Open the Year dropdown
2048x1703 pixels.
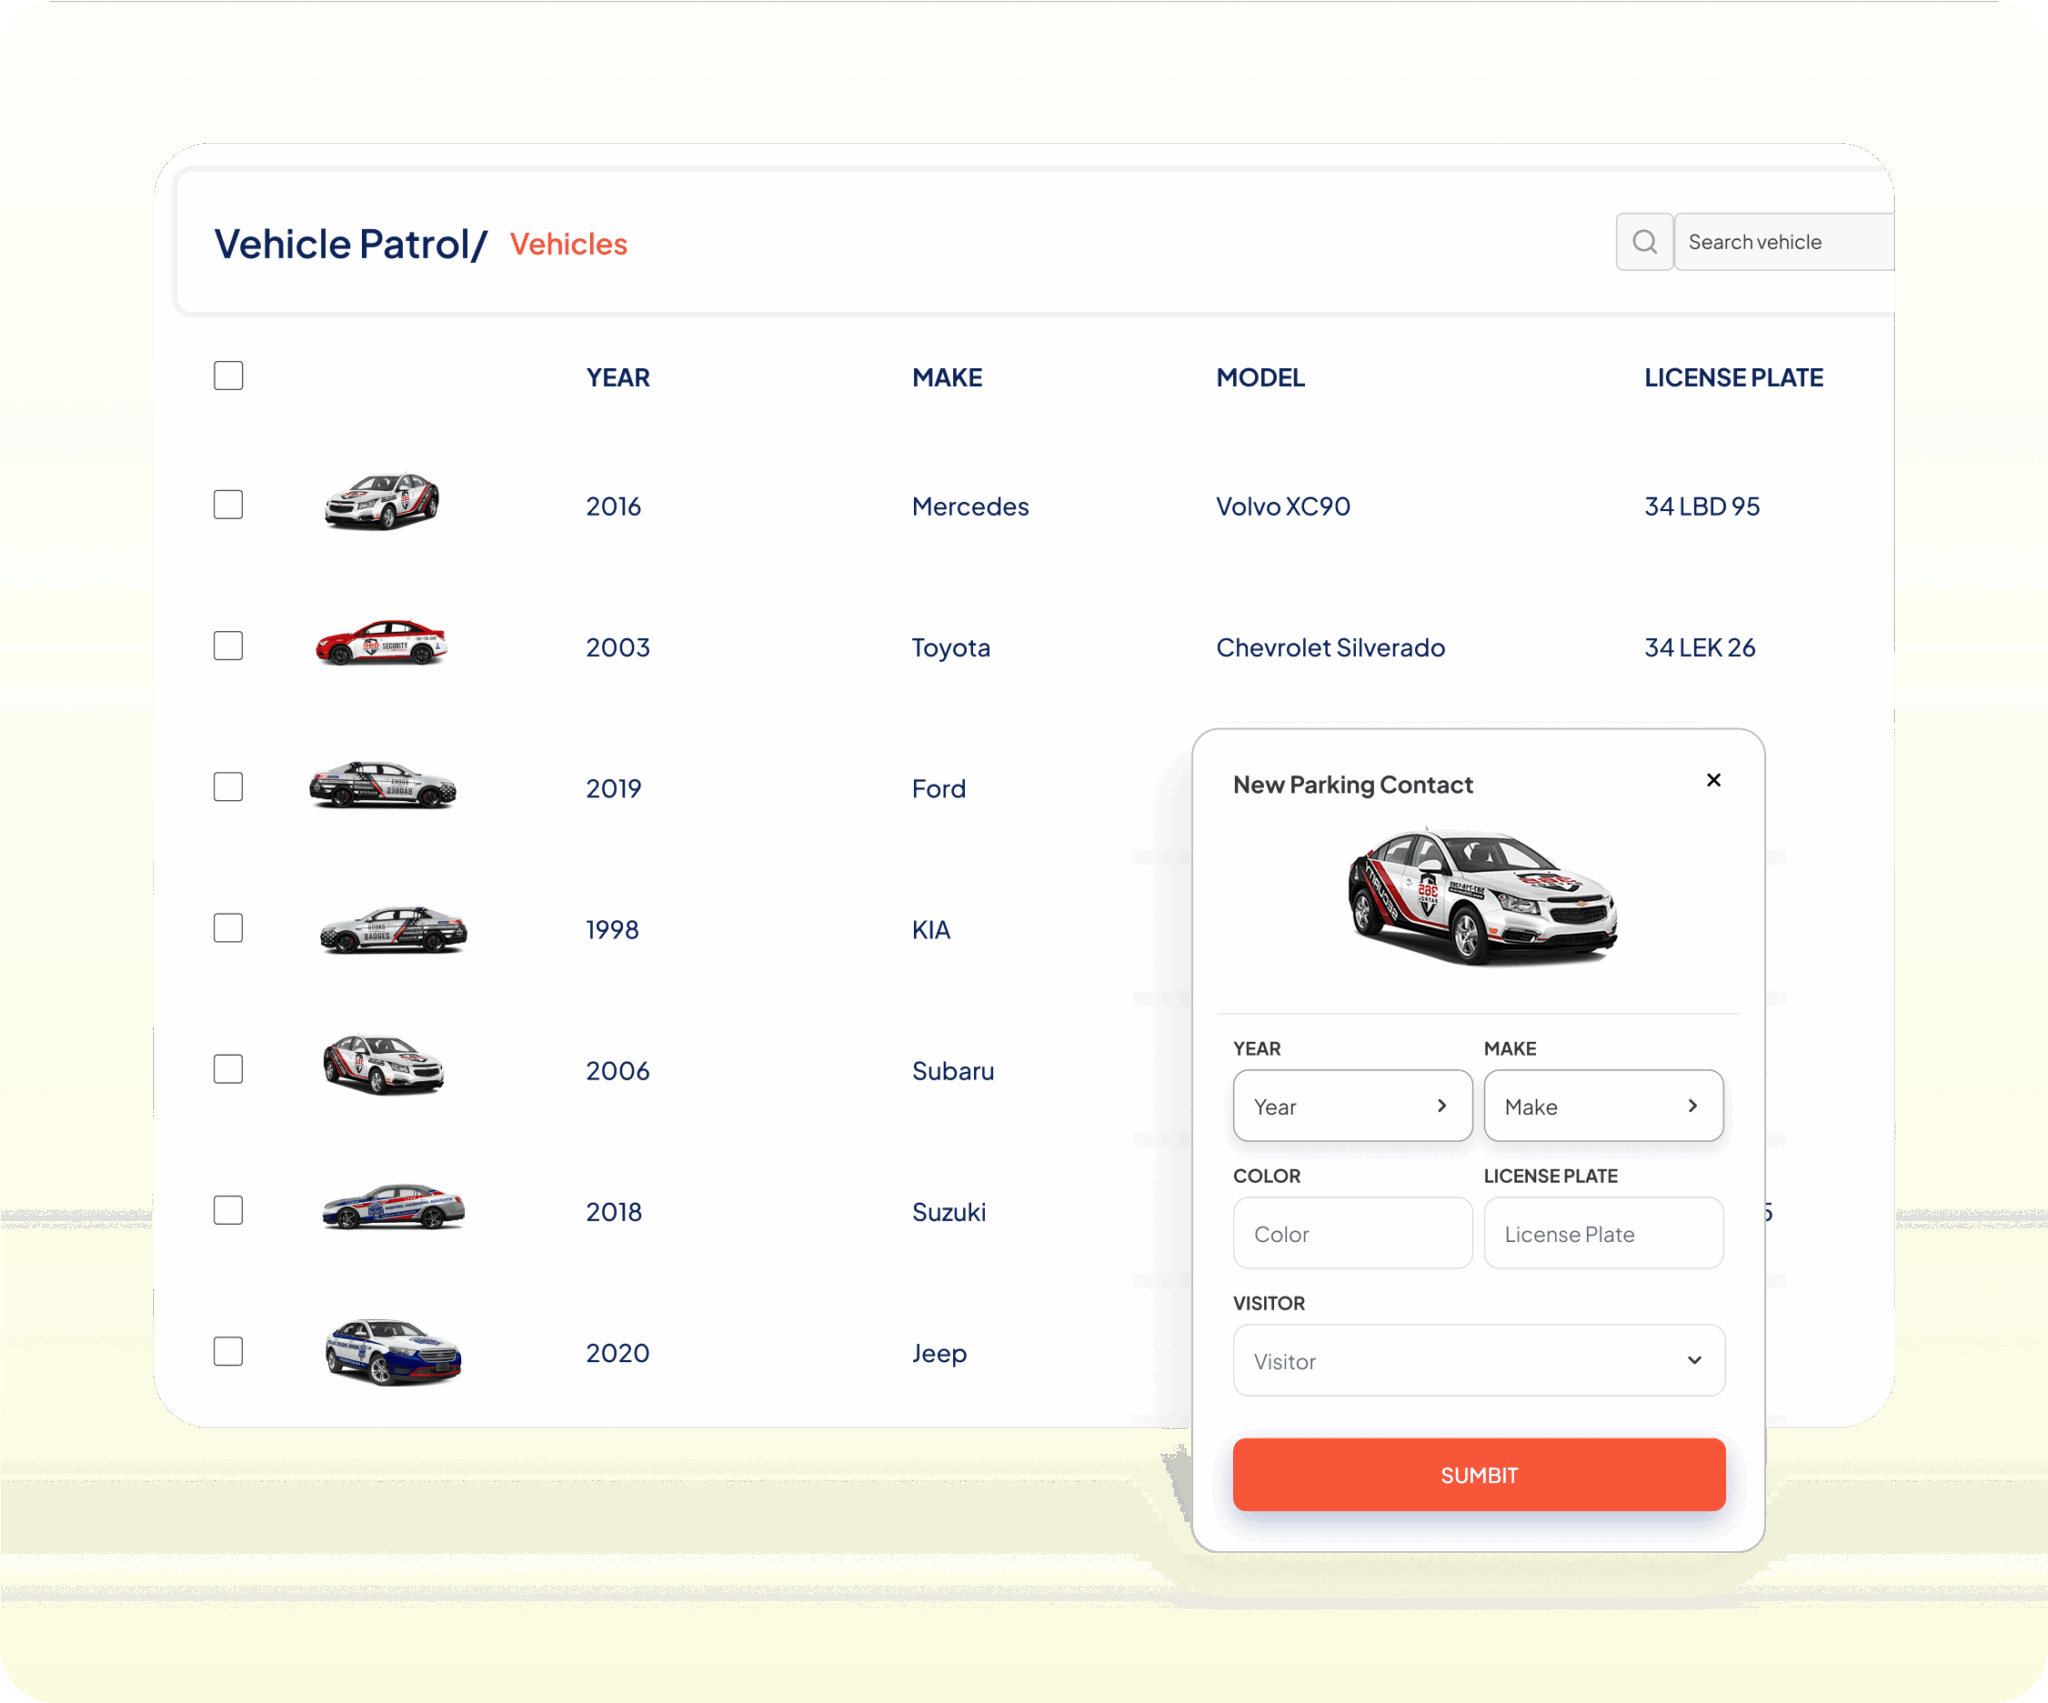[x=1352, y=1106]
